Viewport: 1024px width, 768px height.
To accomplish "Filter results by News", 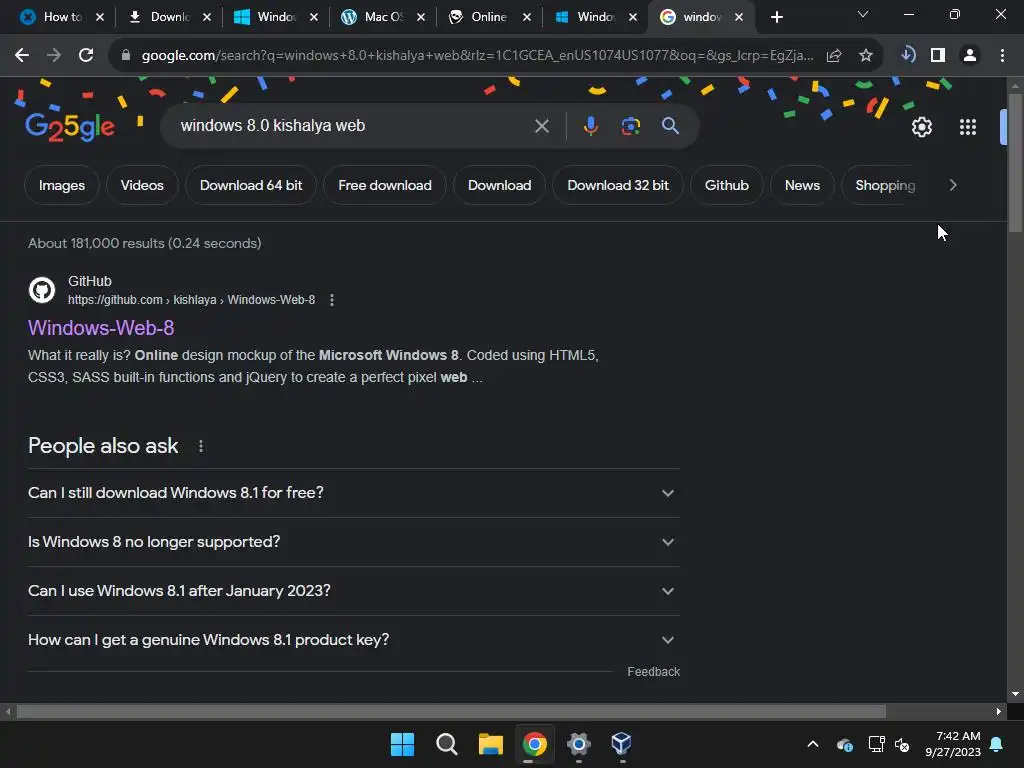I will [802, 185].
